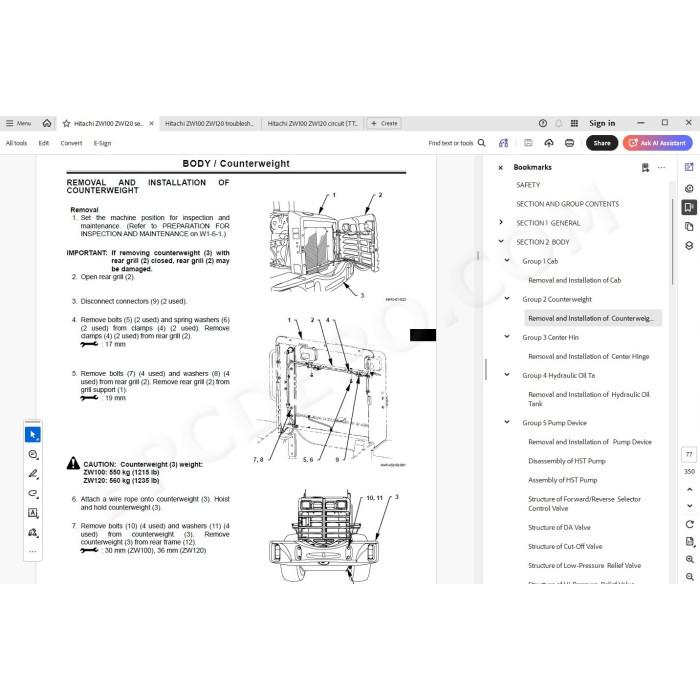Select Removal and Installation of Counterweight bookmark
This screenshot has width=700, height=700.
pyautogui.click(x=591, y=318)
